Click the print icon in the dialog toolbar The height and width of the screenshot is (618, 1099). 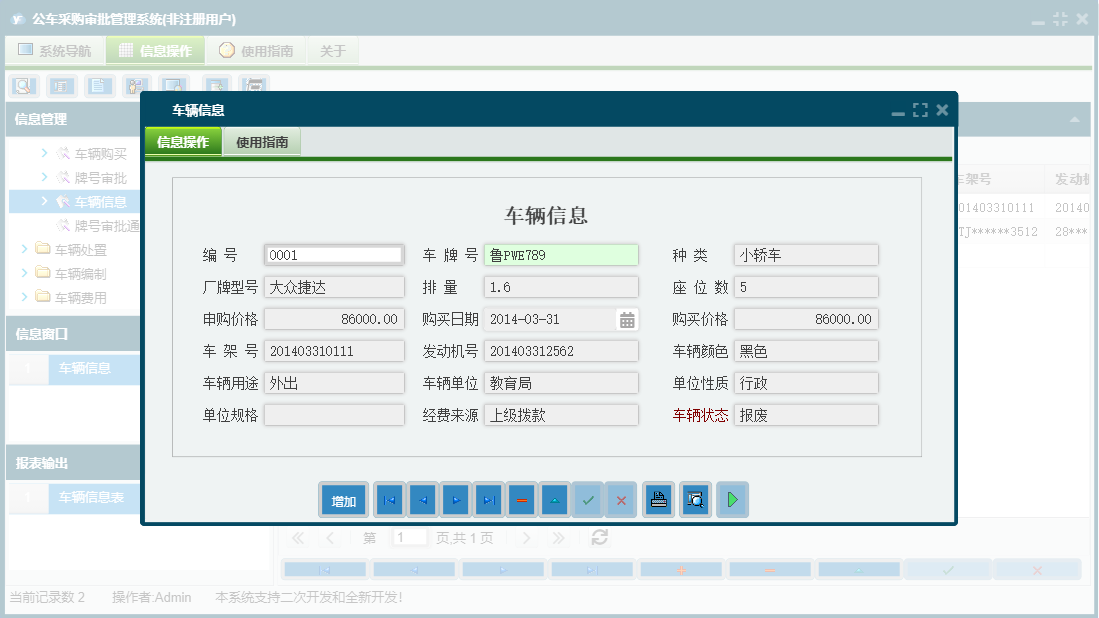tap(657, 499)
